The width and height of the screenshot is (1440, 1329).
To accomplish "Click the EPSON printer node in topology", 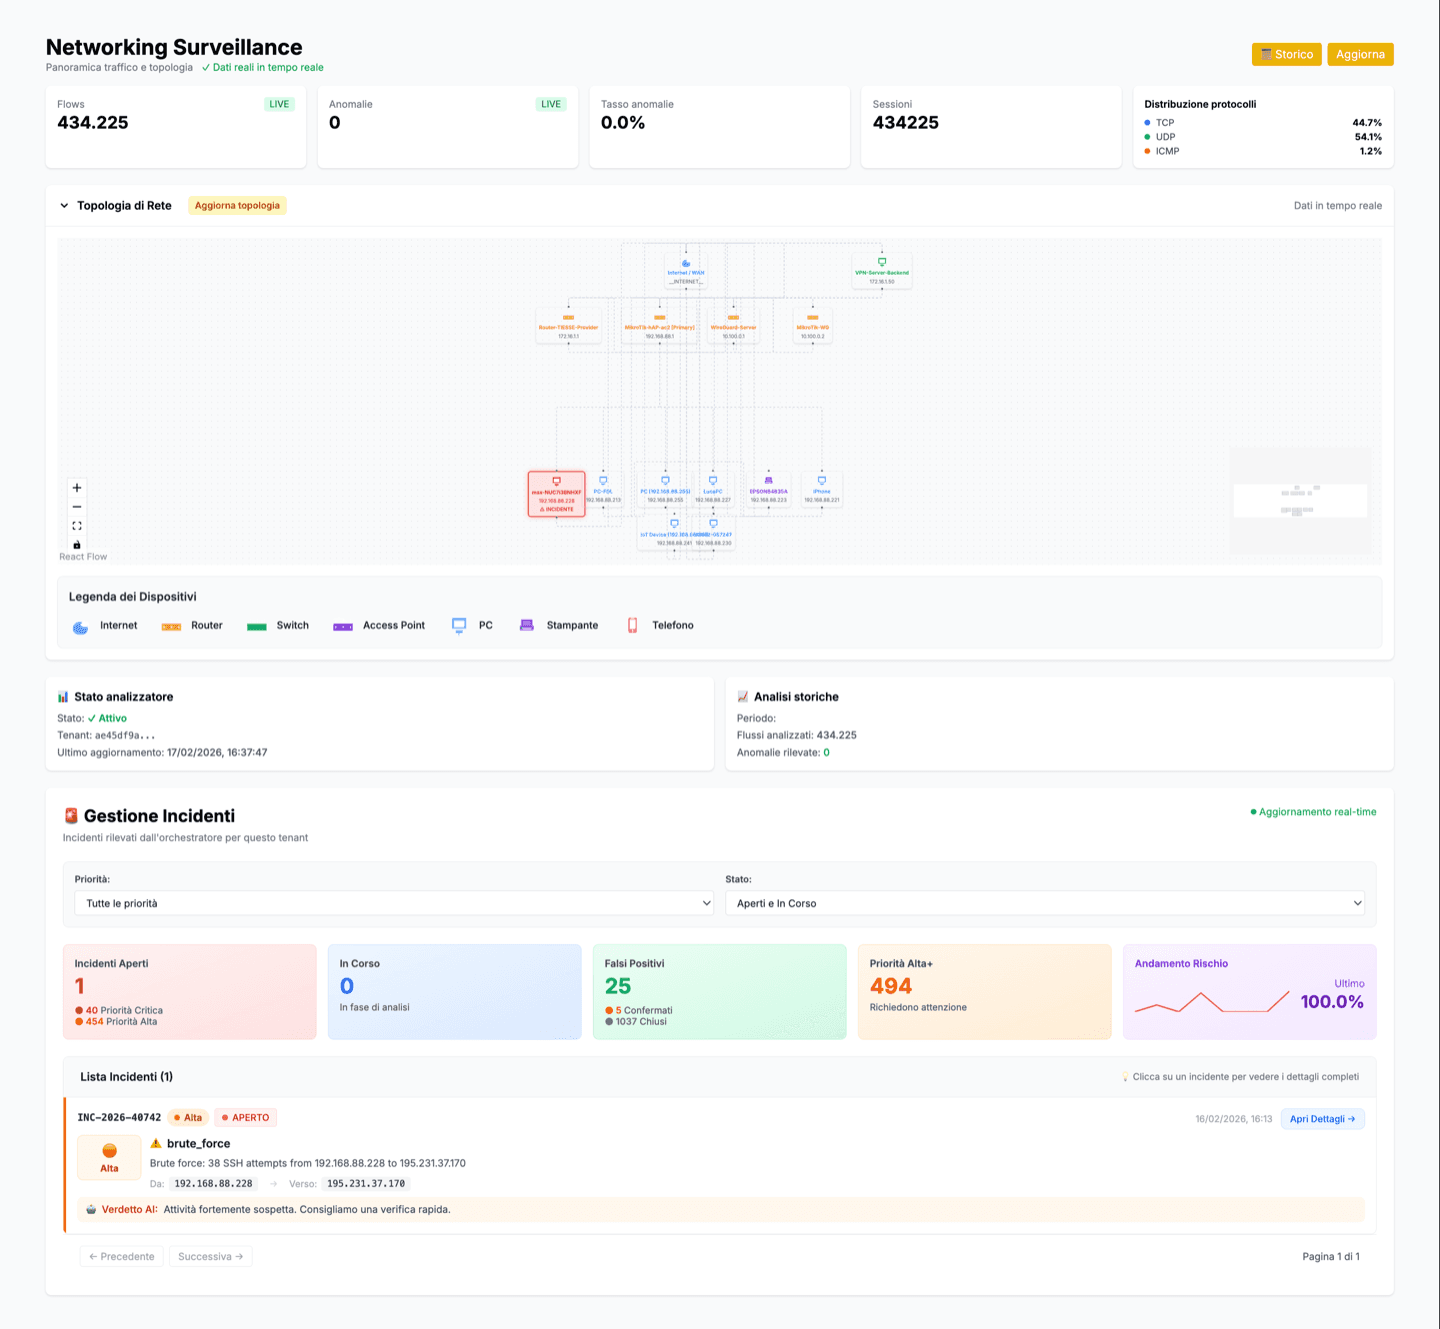I will pyautogui.click(x=768, y=490).
